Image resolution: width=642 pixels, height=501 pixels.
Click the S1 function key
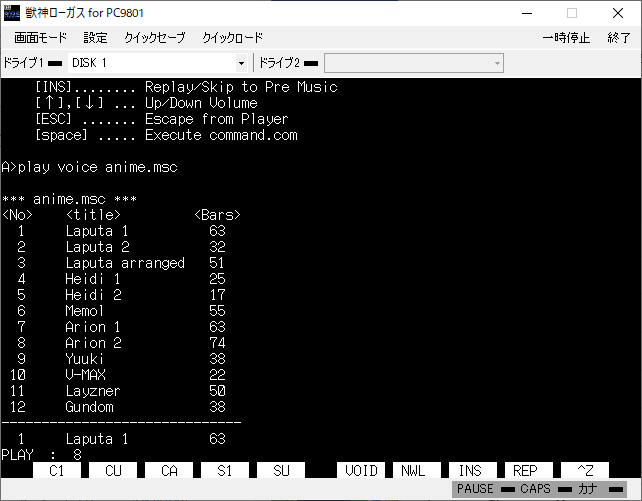click(225, 470)
